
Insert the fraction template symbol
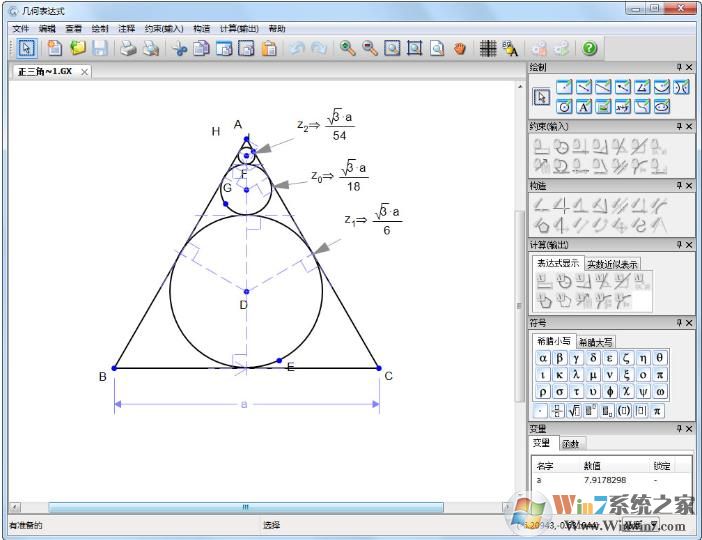point(557,411)
